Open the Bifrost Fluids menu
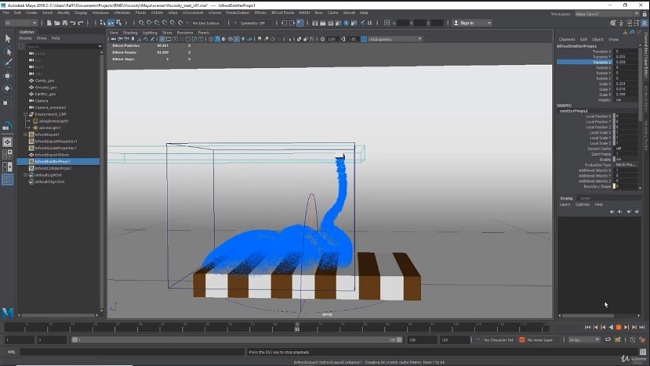 coord(282,13)
